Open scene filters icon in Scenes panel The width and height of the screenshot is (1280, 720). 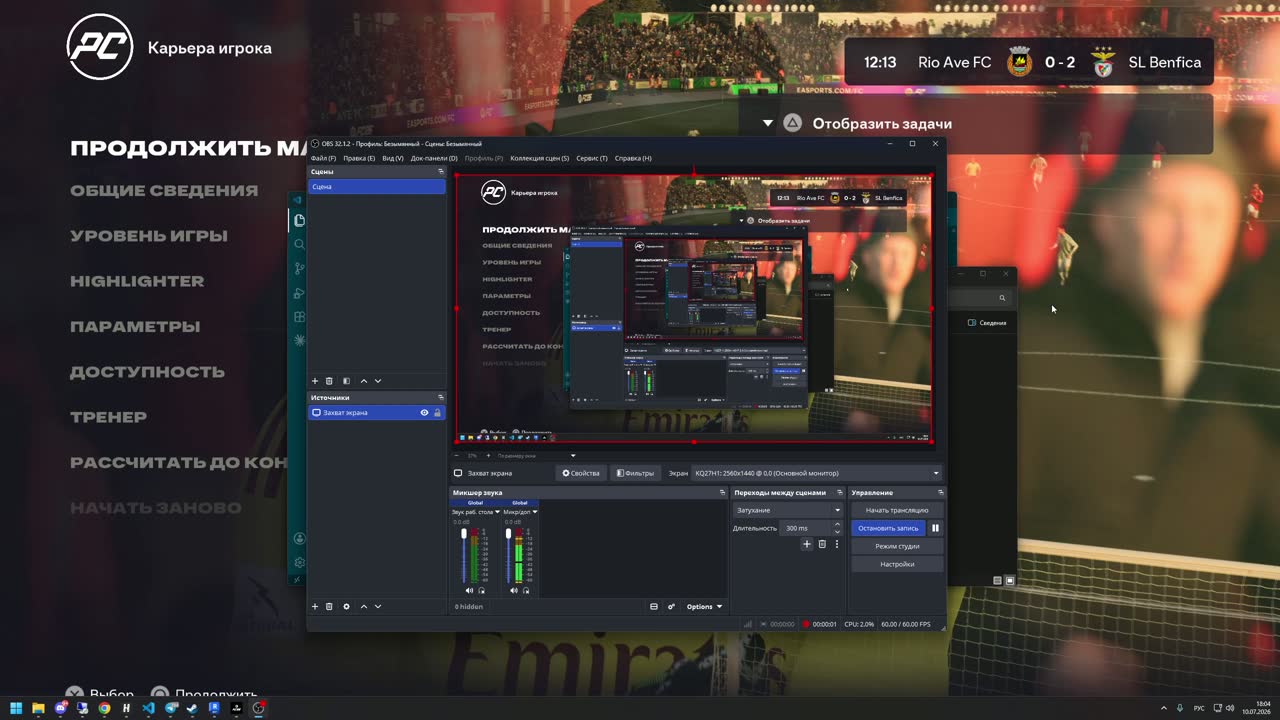pos(346,381)
